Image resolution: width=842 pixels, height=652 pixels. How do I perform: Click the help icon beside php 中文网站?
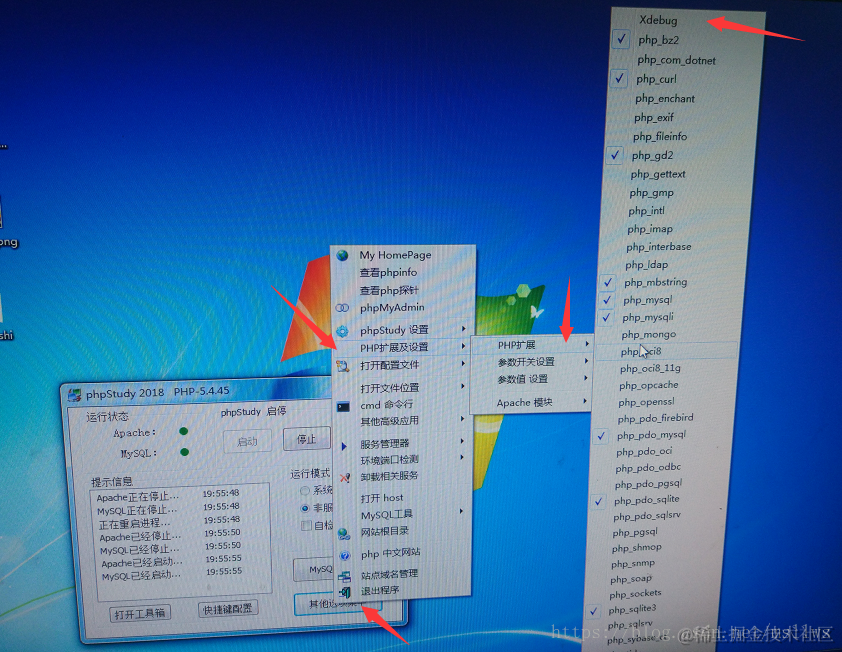[x=345, y=555]
